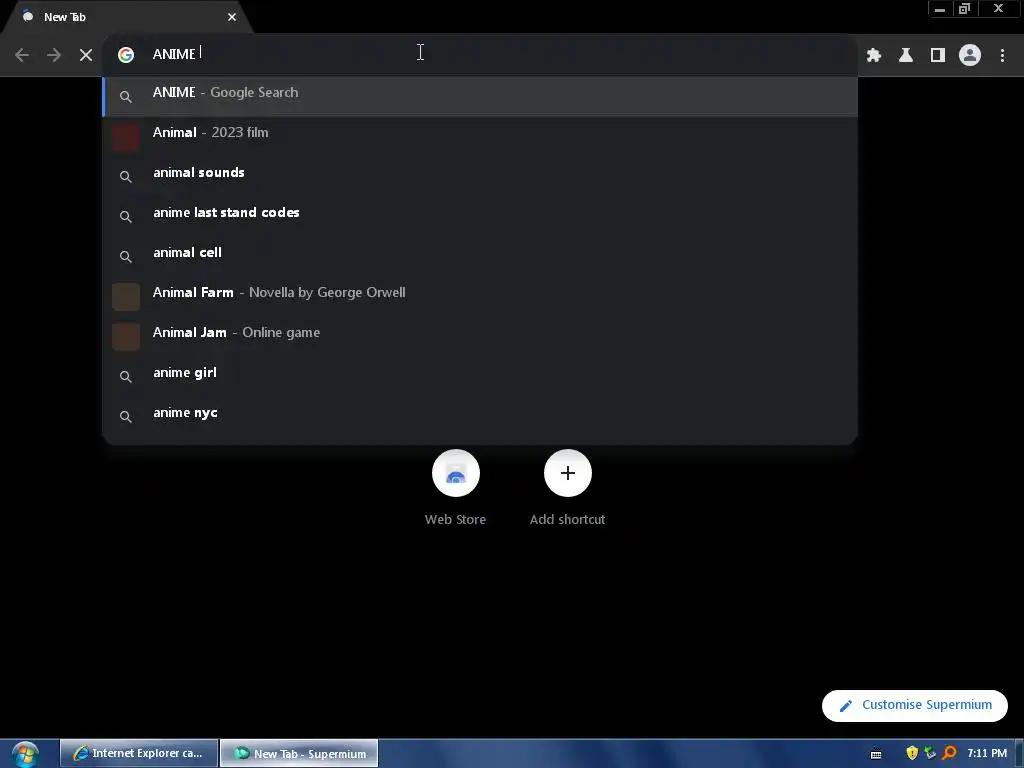Click the Customise Supermium button
1024x768 pixels.
click(914, 705)
